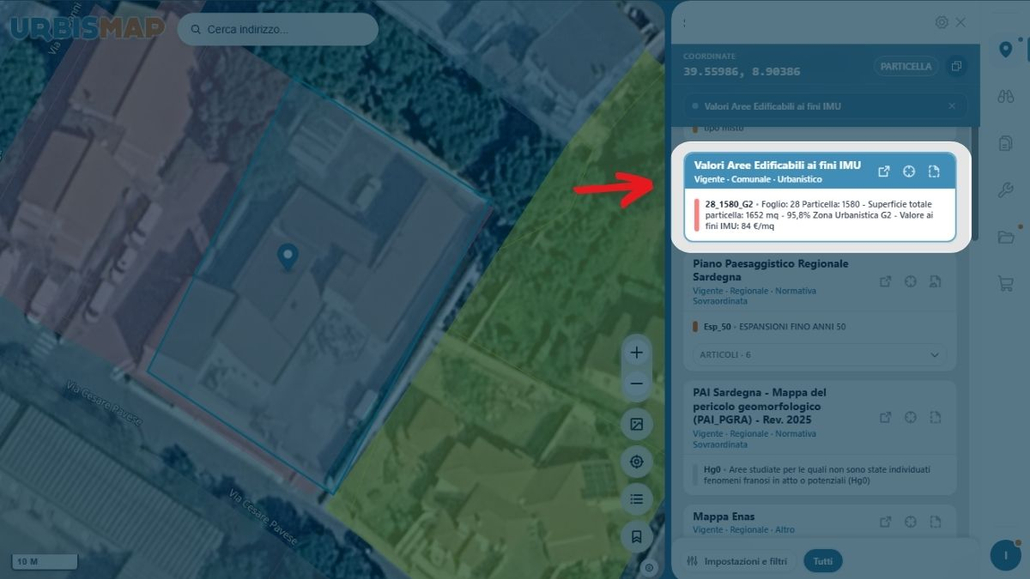
Task: Switch map basemap with the image icon
Action: pyautogui.click(x=637, y=424)
